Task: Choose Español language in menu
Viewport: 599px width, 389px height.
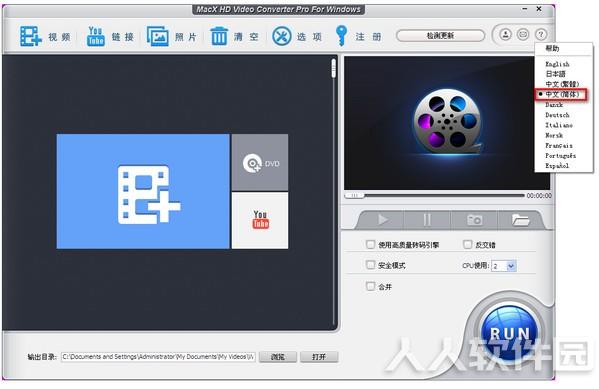Action: coord(557,165)
